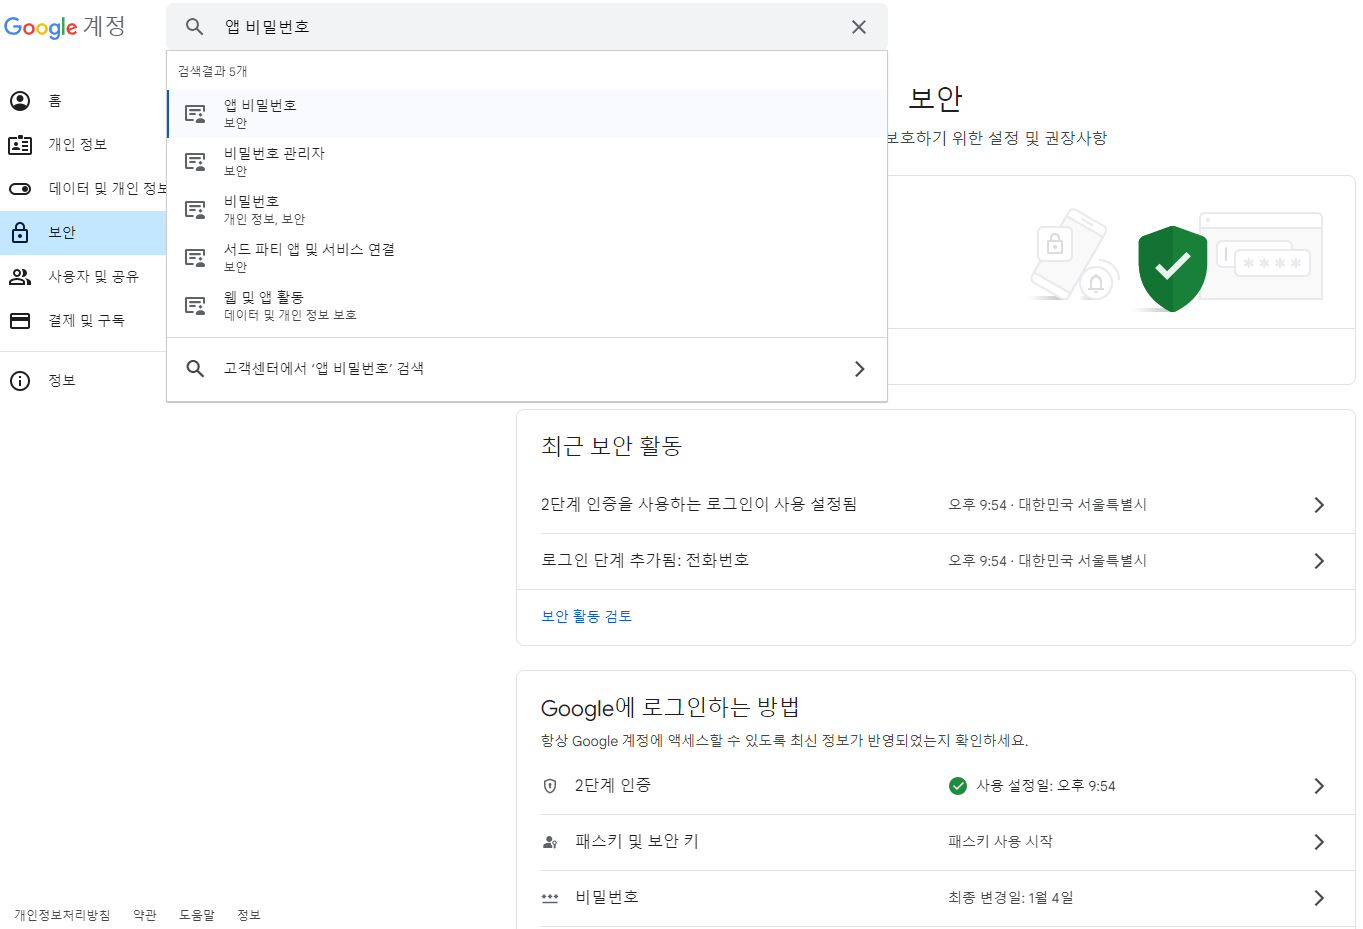
Task: Click the icon beside 웹 및 앱 활동 result
Action: 196,306
